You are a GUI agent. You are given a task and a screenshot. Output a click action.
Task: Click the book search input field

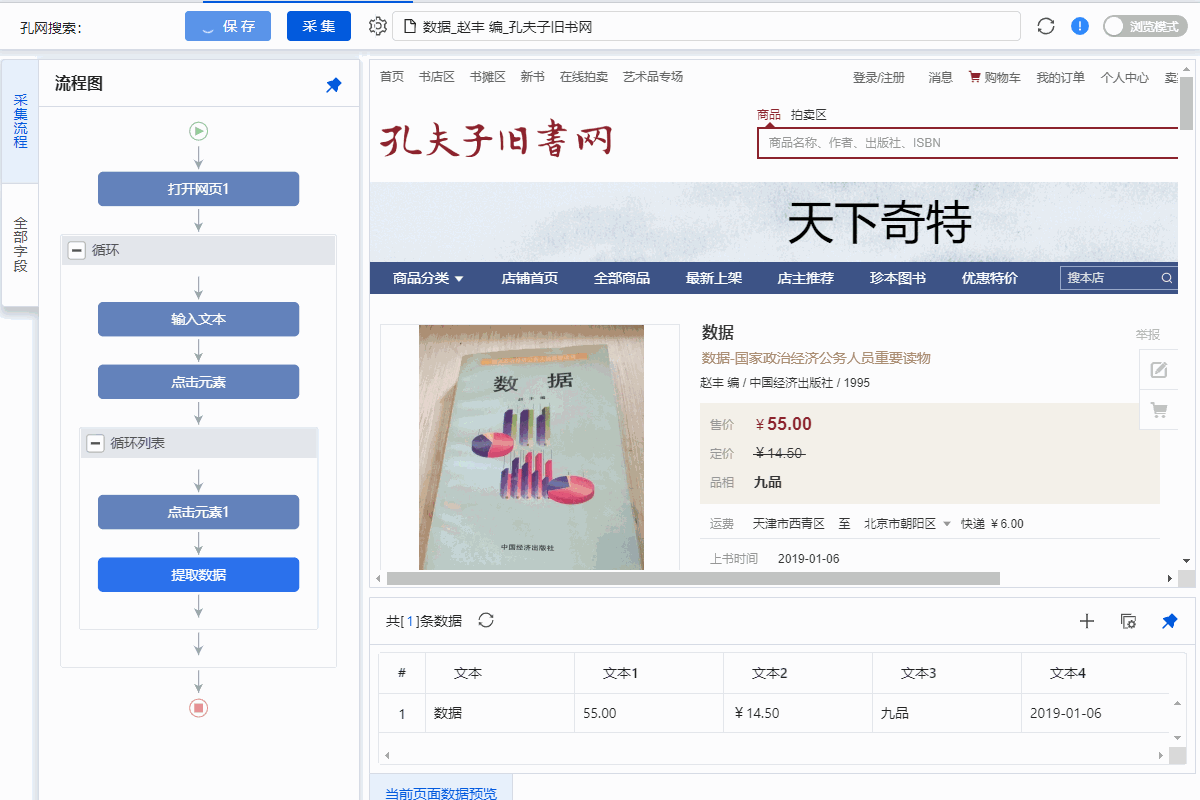point(968,143)
